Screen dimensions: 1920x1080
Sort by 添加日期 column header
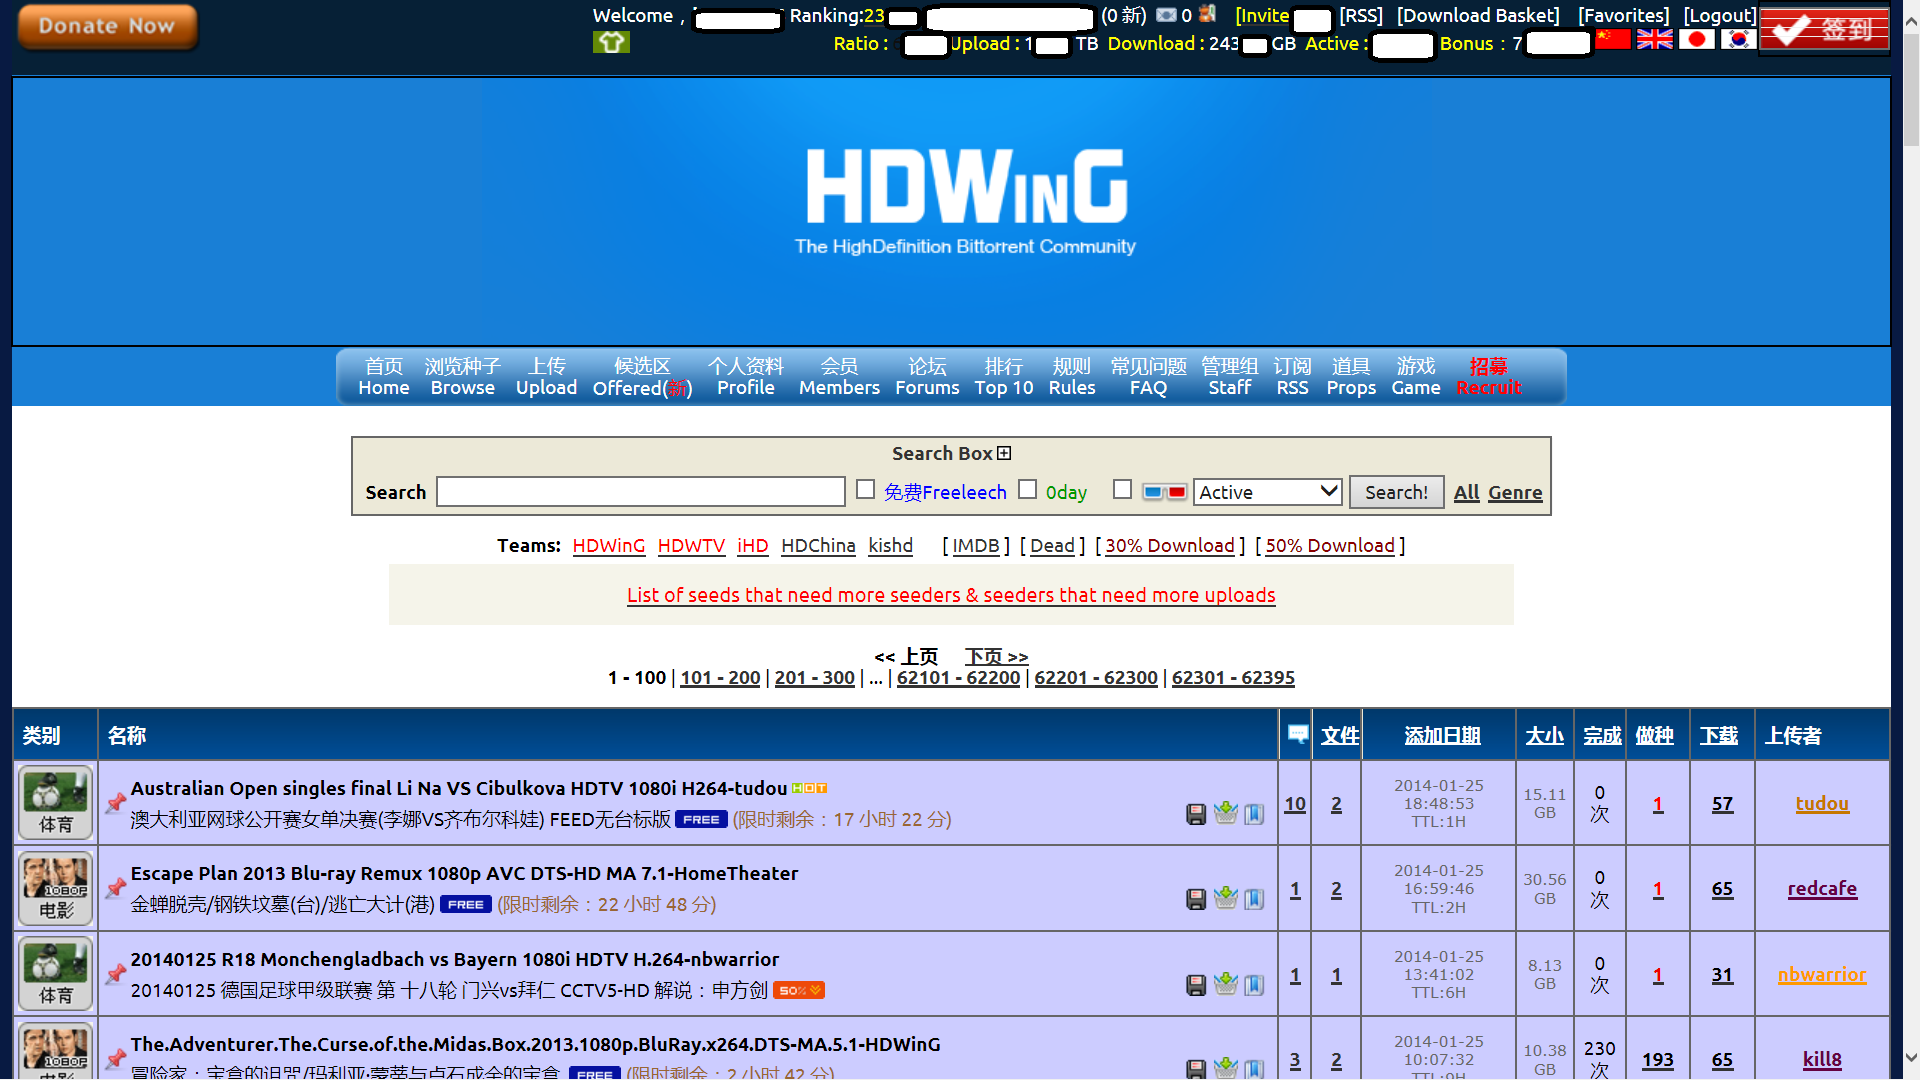click(1442, 736)
